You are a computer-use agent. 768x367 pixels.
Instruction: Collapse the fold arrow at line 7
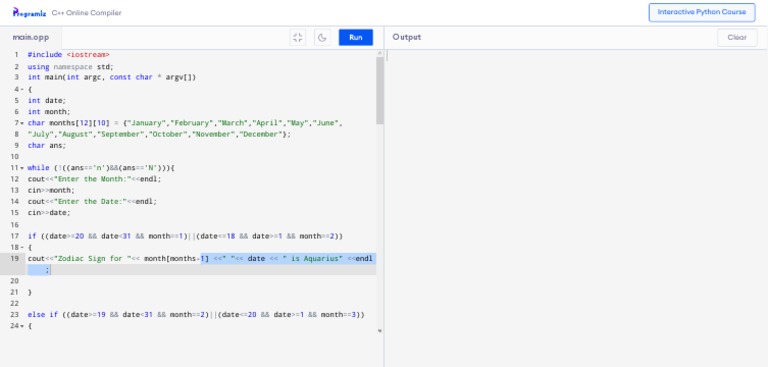22,123
